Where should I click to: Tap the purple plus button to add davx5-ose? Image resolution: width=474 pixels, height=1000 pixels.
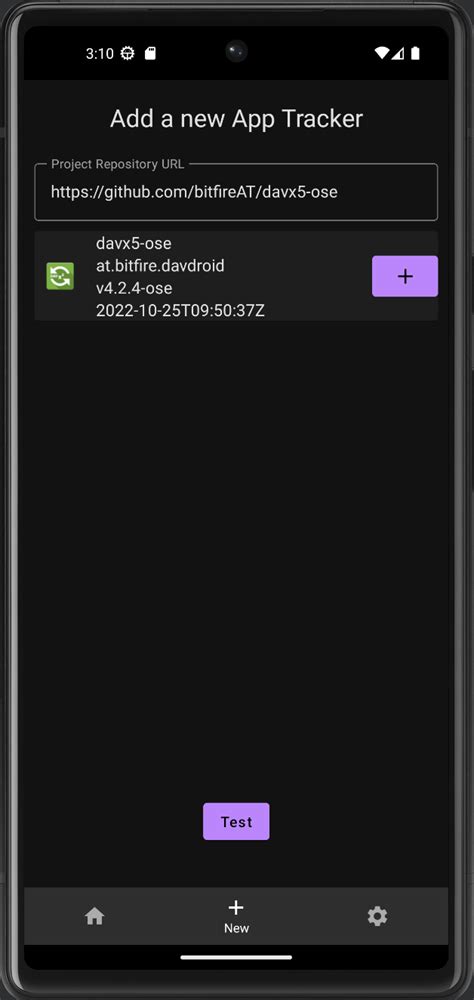click(404, 276)
